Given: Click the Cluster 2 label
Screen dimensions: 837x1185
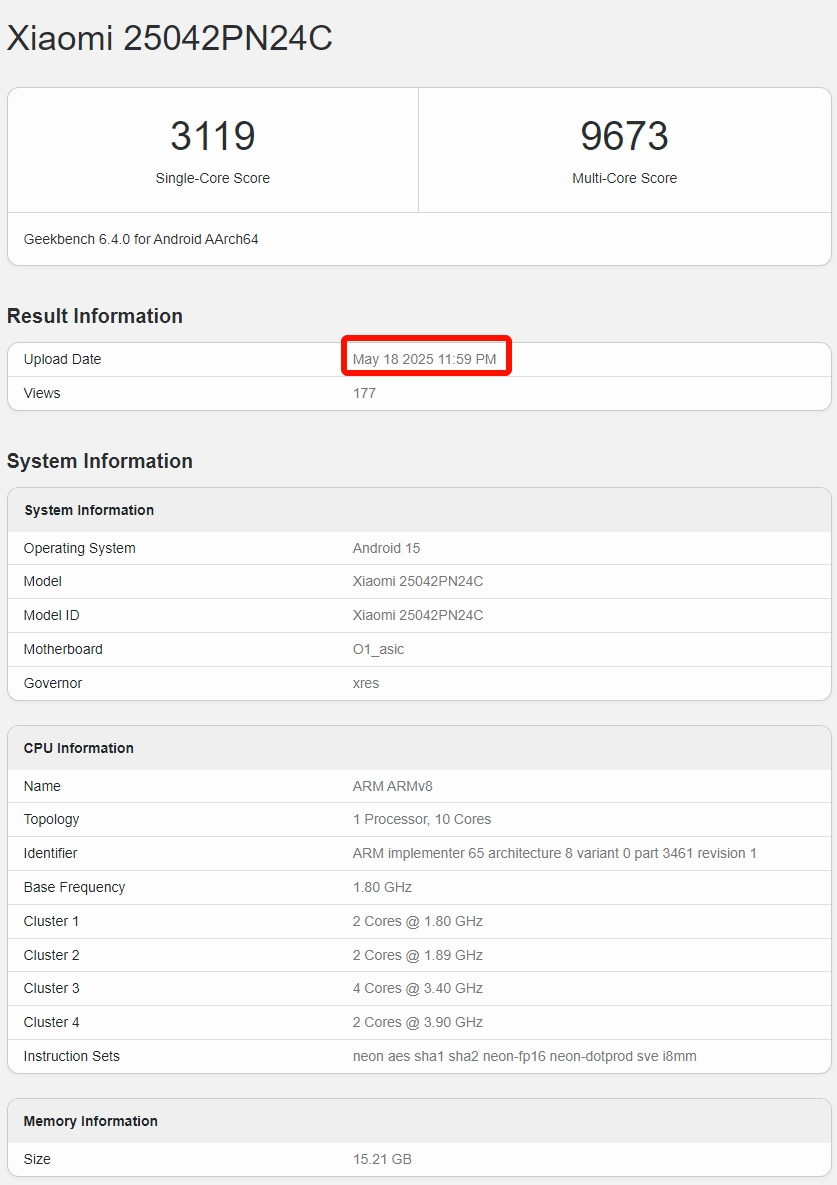Looking at the screenshot, I should (51, 955).
